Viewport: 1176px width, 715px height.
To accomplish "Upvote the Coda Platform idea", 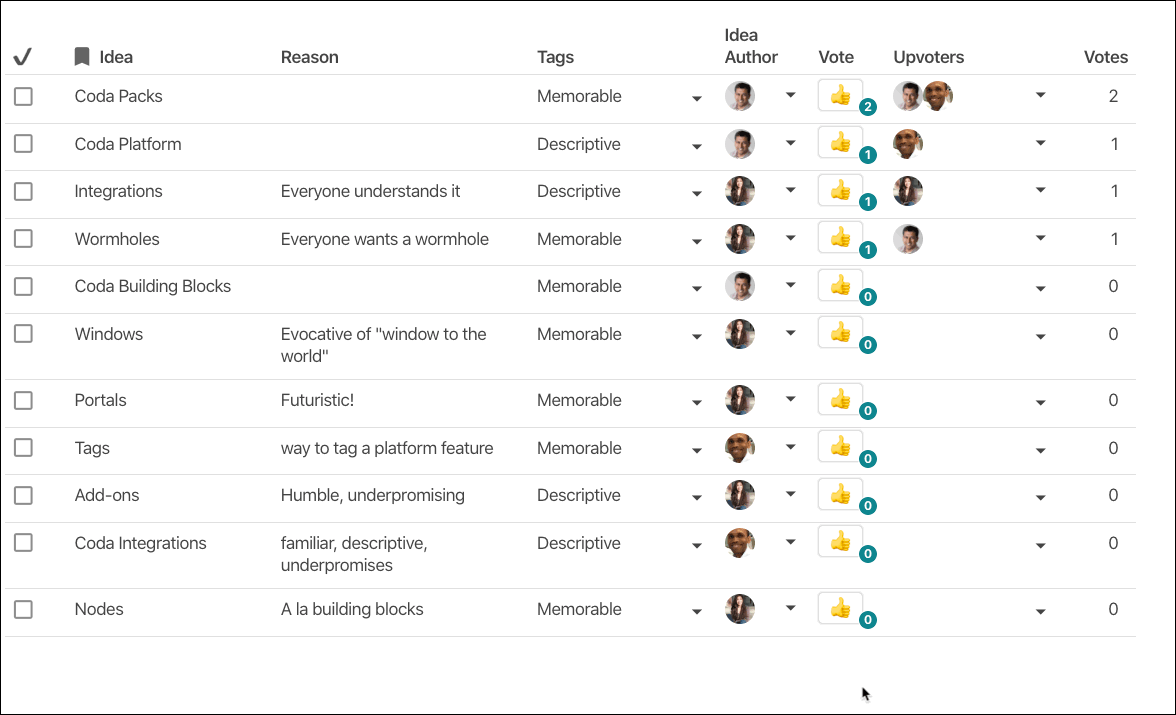I will pyautogui.click(x=840, y=143).
